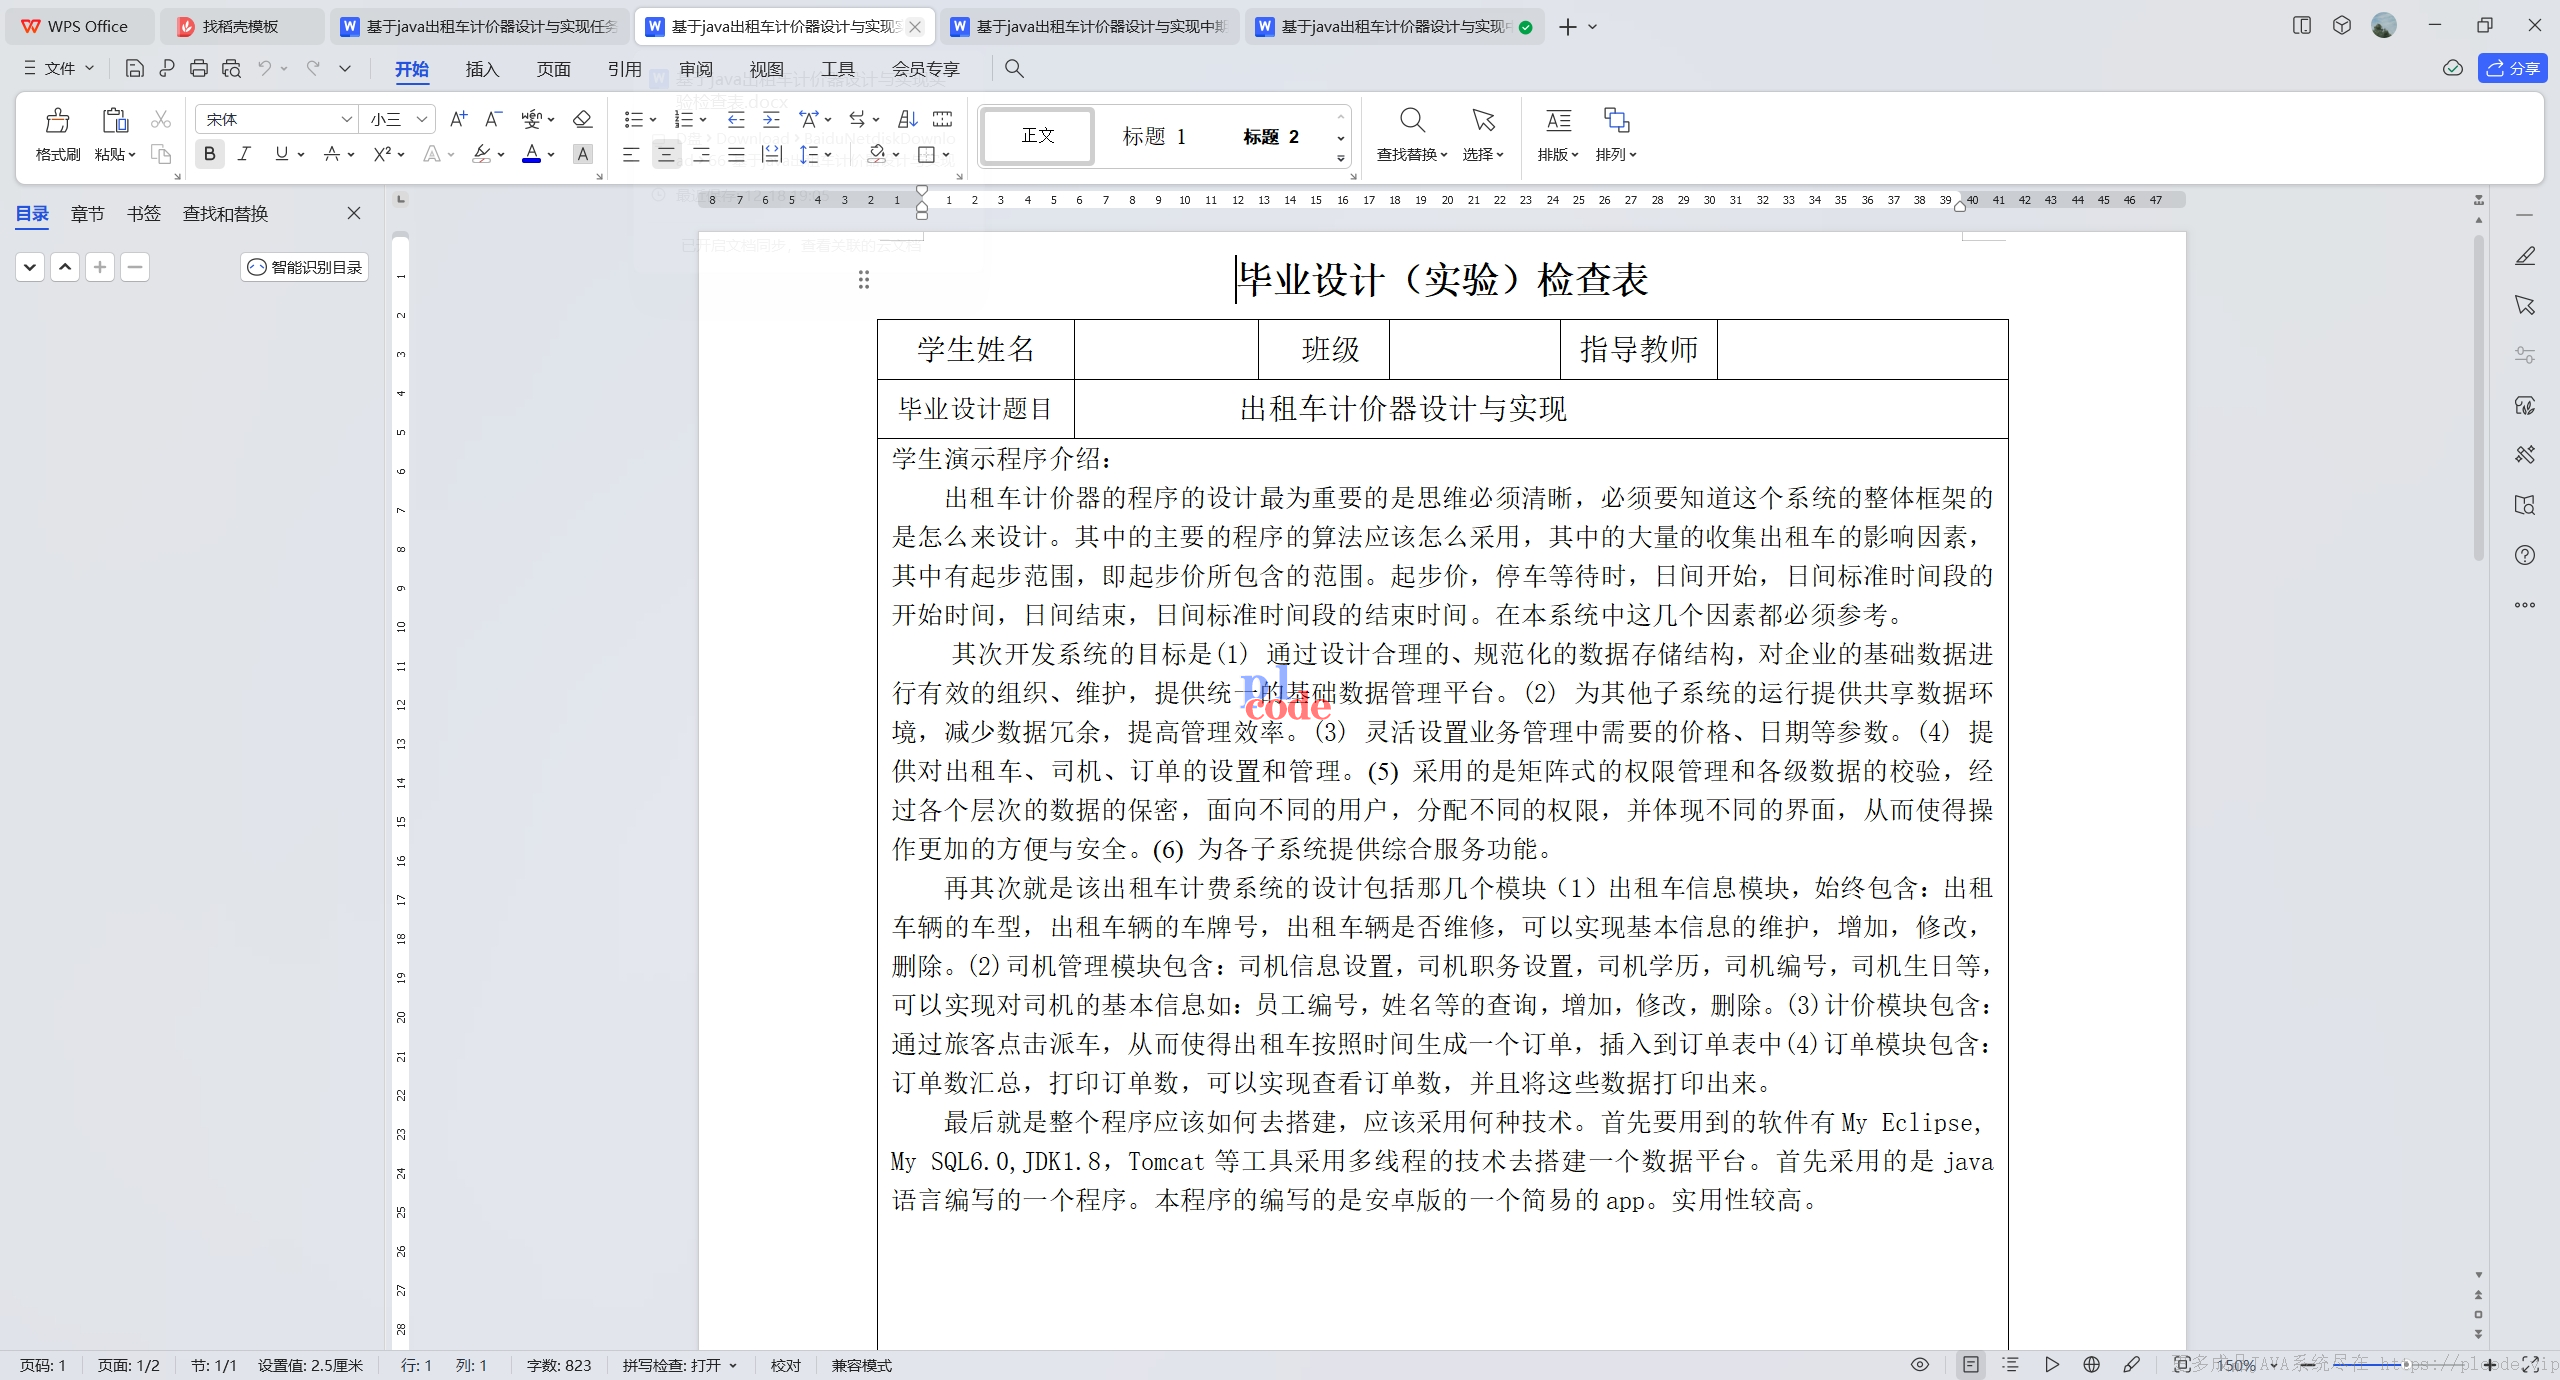
Task: Expand the styles gallery more arrow
Action: [x=1341, y=158]
